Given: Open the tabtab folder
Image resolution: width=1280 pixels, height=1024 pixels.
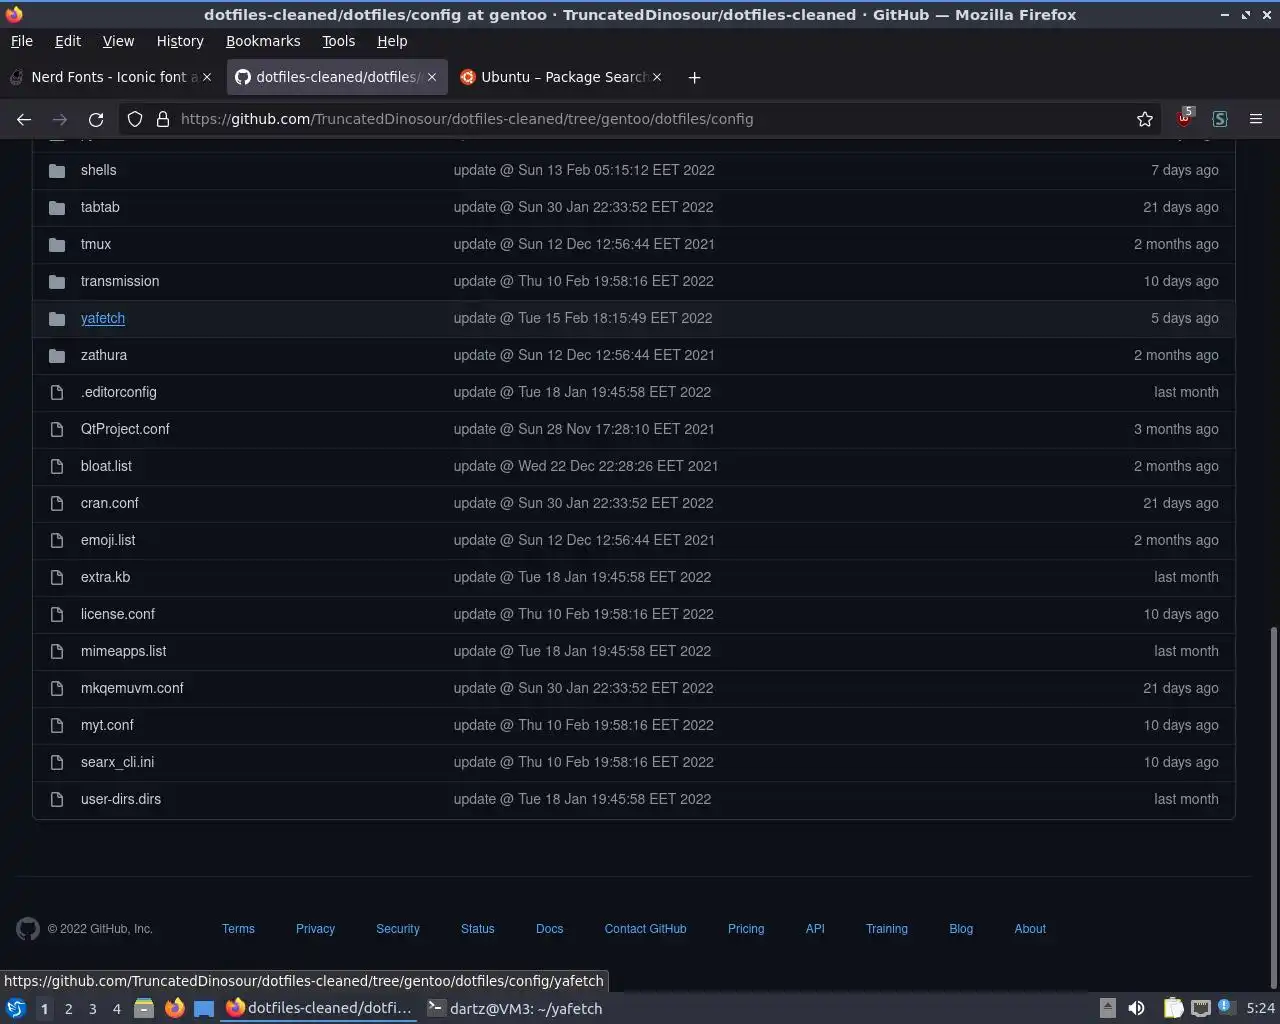Looking at the screenshot, I should 100,207.
